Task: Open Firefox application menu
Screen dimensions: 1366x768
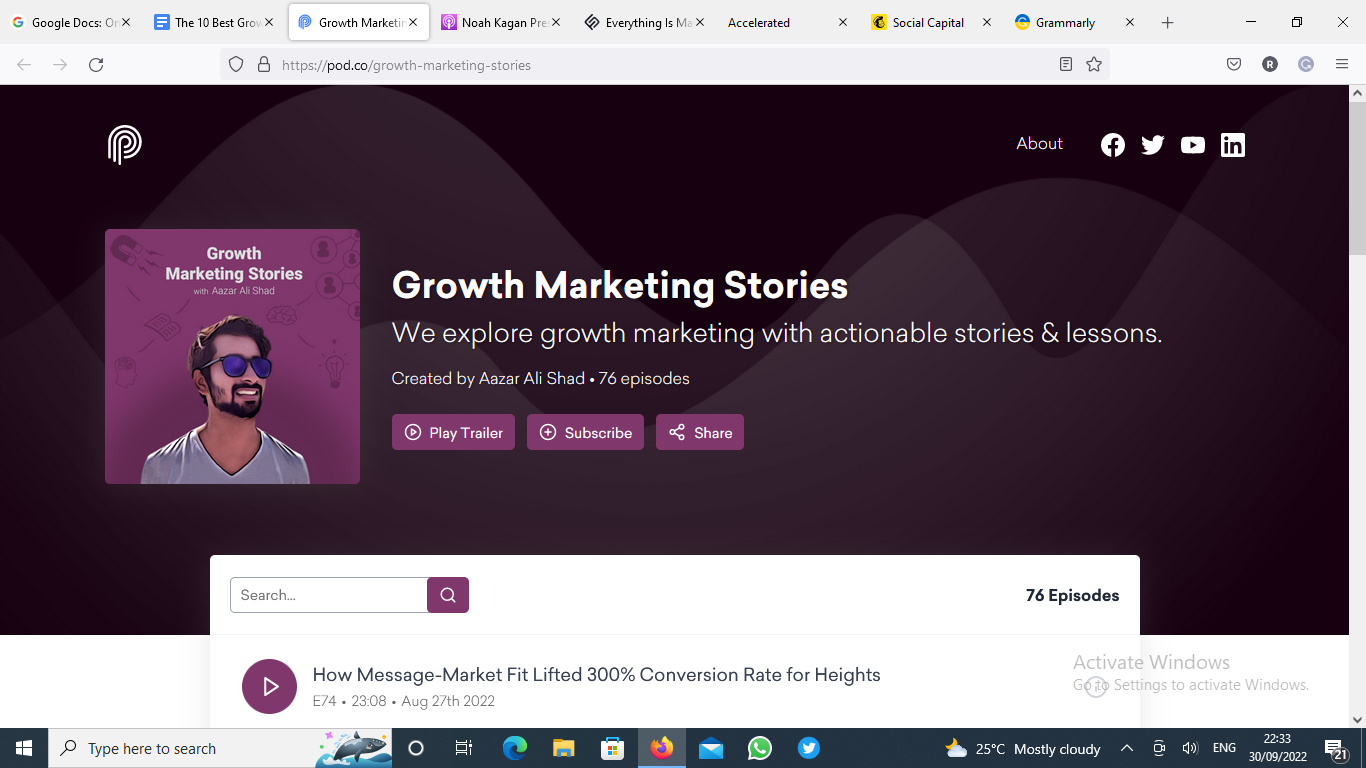Action: tap(1342, 65)
